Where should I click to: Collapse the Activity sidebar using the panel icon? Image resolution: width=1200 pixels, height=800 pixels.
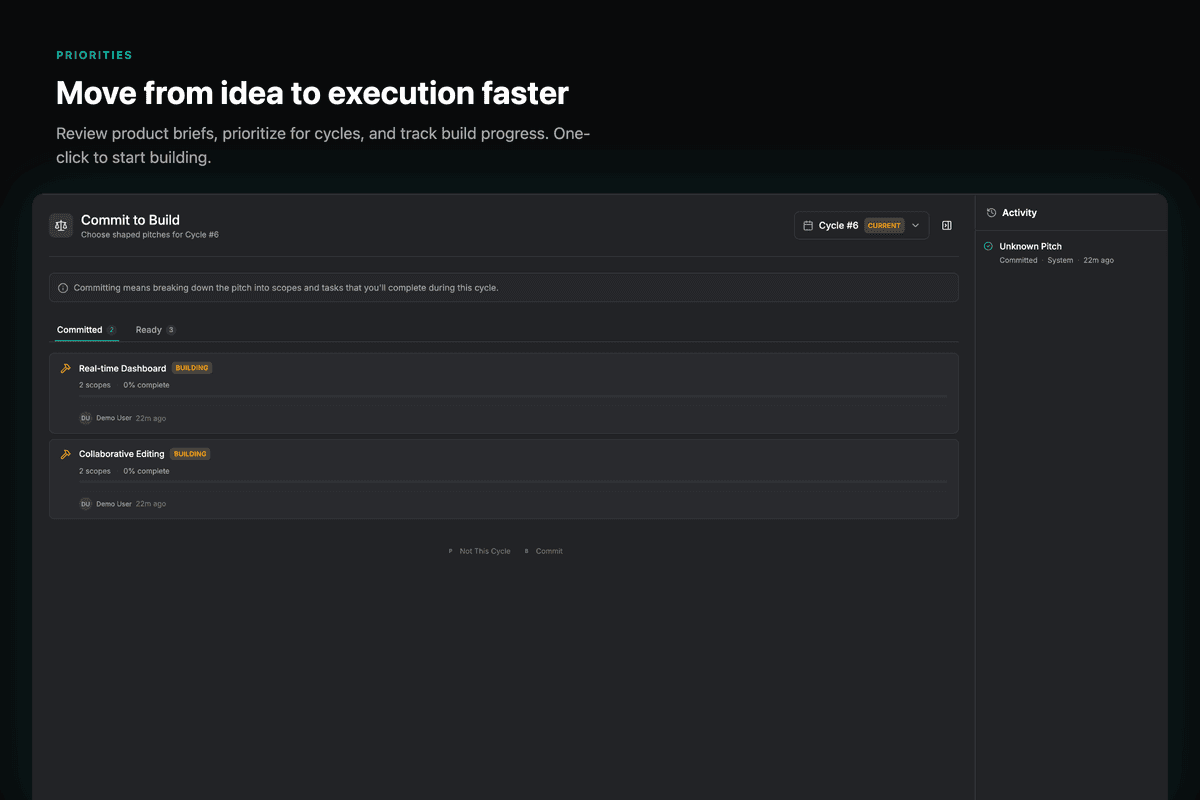point(946,225)
